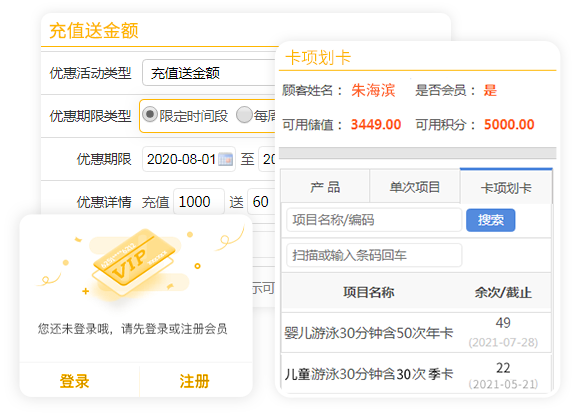Click the 余次/截止 column header
581x413 pixels.
503,292
